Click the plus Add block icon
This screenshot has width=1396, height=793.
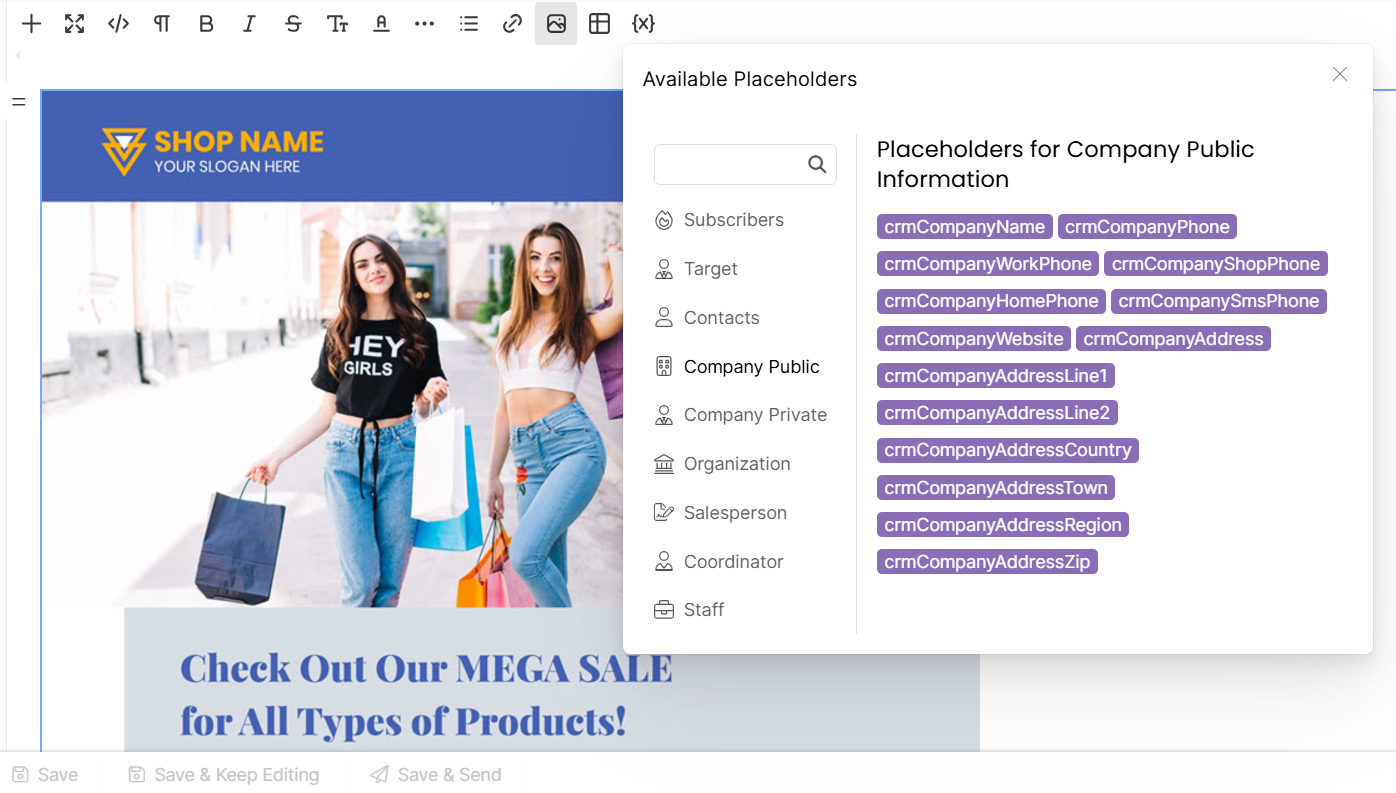32,24
